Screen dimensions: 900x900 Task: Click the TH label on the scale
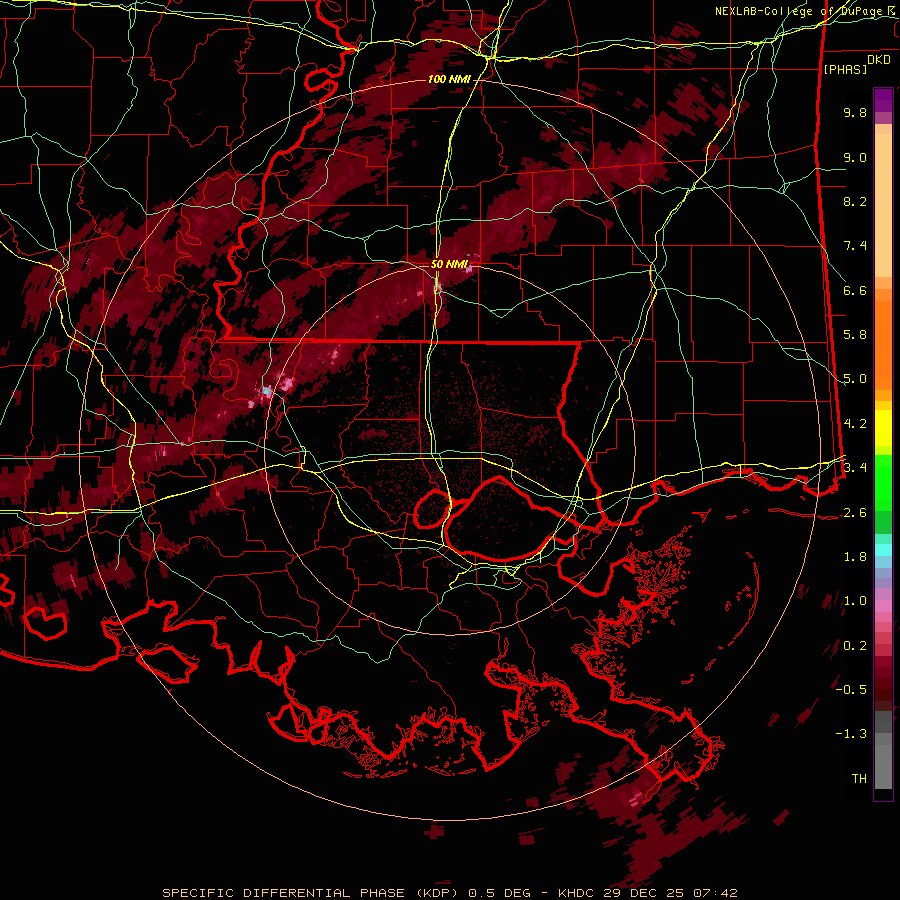pyautogui.click(x=859, y=779)
